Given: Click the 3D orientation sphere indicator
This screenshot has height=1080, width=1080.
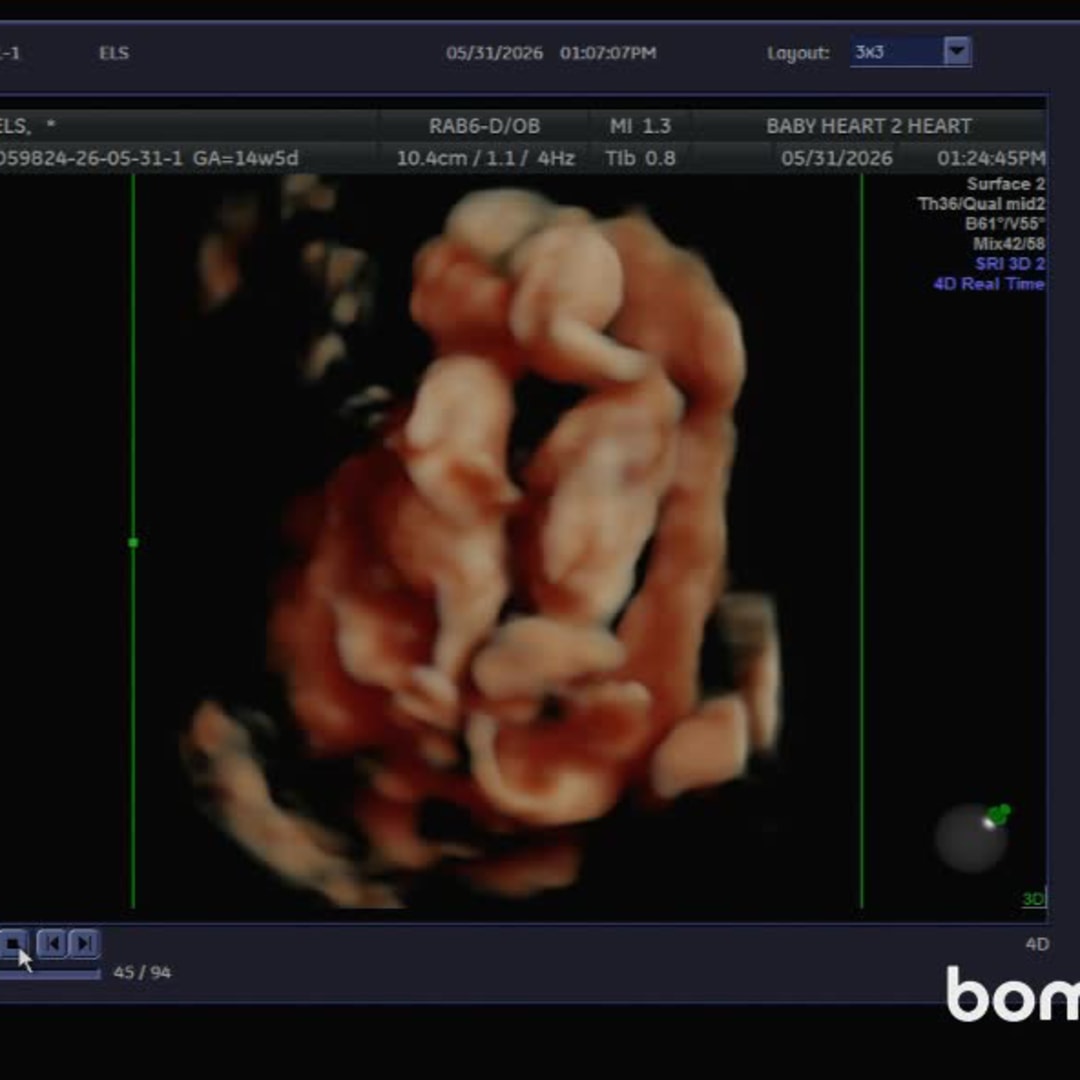Looking at the screenshot, I should tap(972, 838).
